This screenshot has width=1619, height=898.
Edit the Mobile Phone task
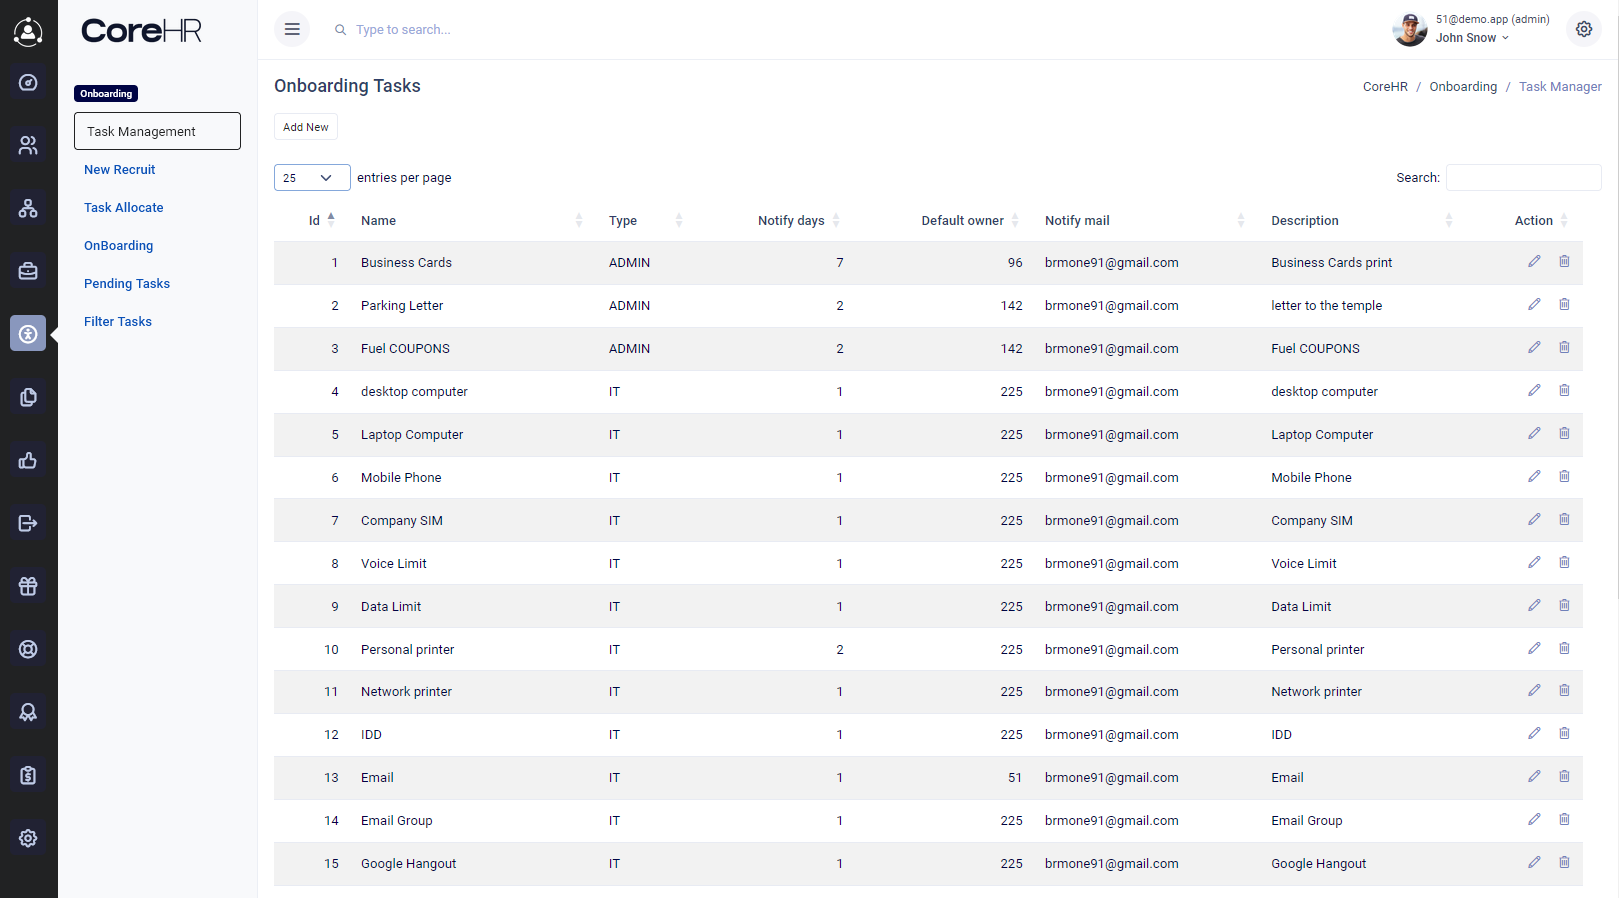1534,477
